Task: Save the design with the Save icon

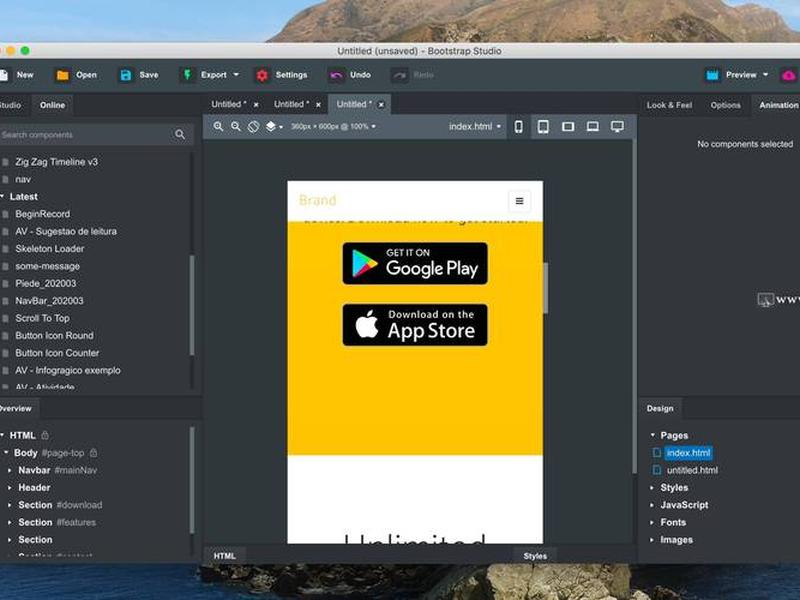Action: tap(126, 75)
